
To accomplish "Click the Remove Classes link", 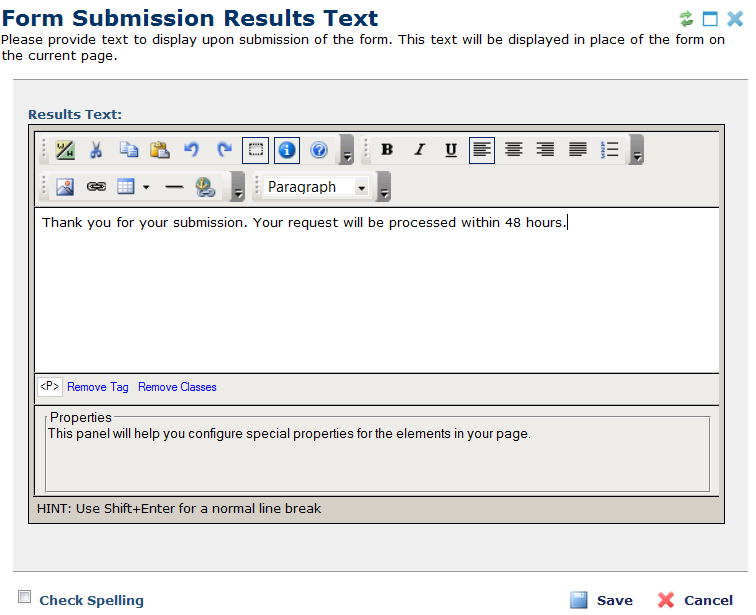I will (177, 387).
